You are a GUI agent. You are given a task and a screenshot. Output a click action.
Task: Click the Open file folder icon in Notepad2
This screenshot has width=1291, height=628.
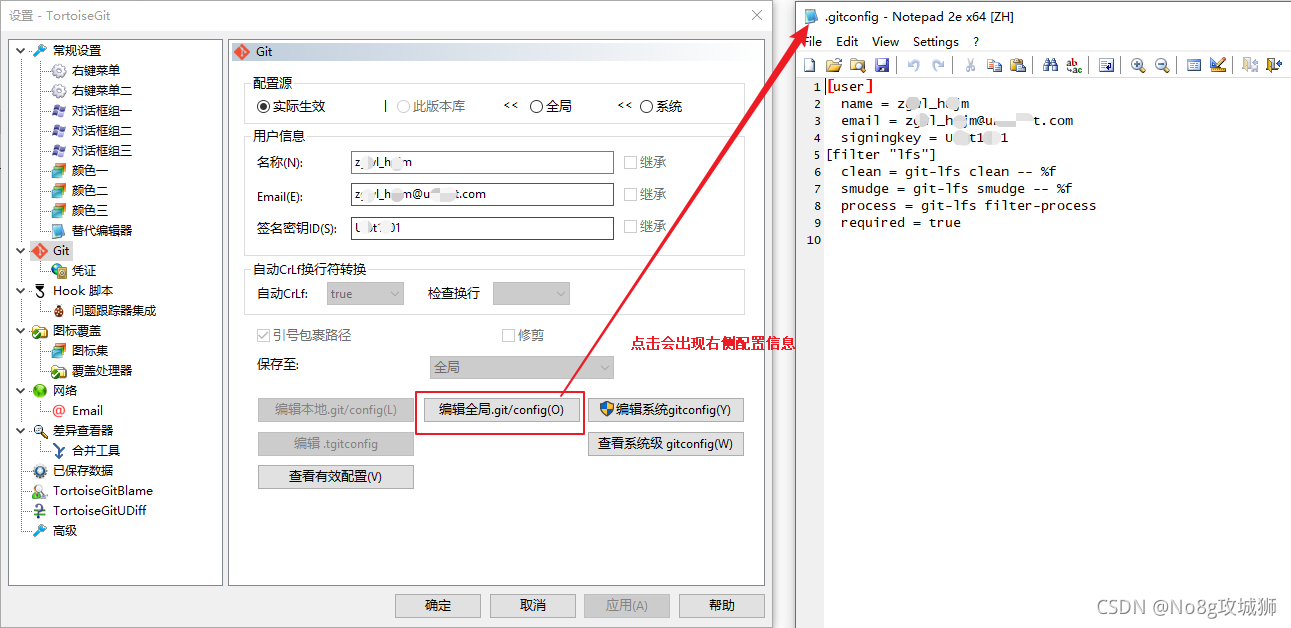(x=834, y=65)
